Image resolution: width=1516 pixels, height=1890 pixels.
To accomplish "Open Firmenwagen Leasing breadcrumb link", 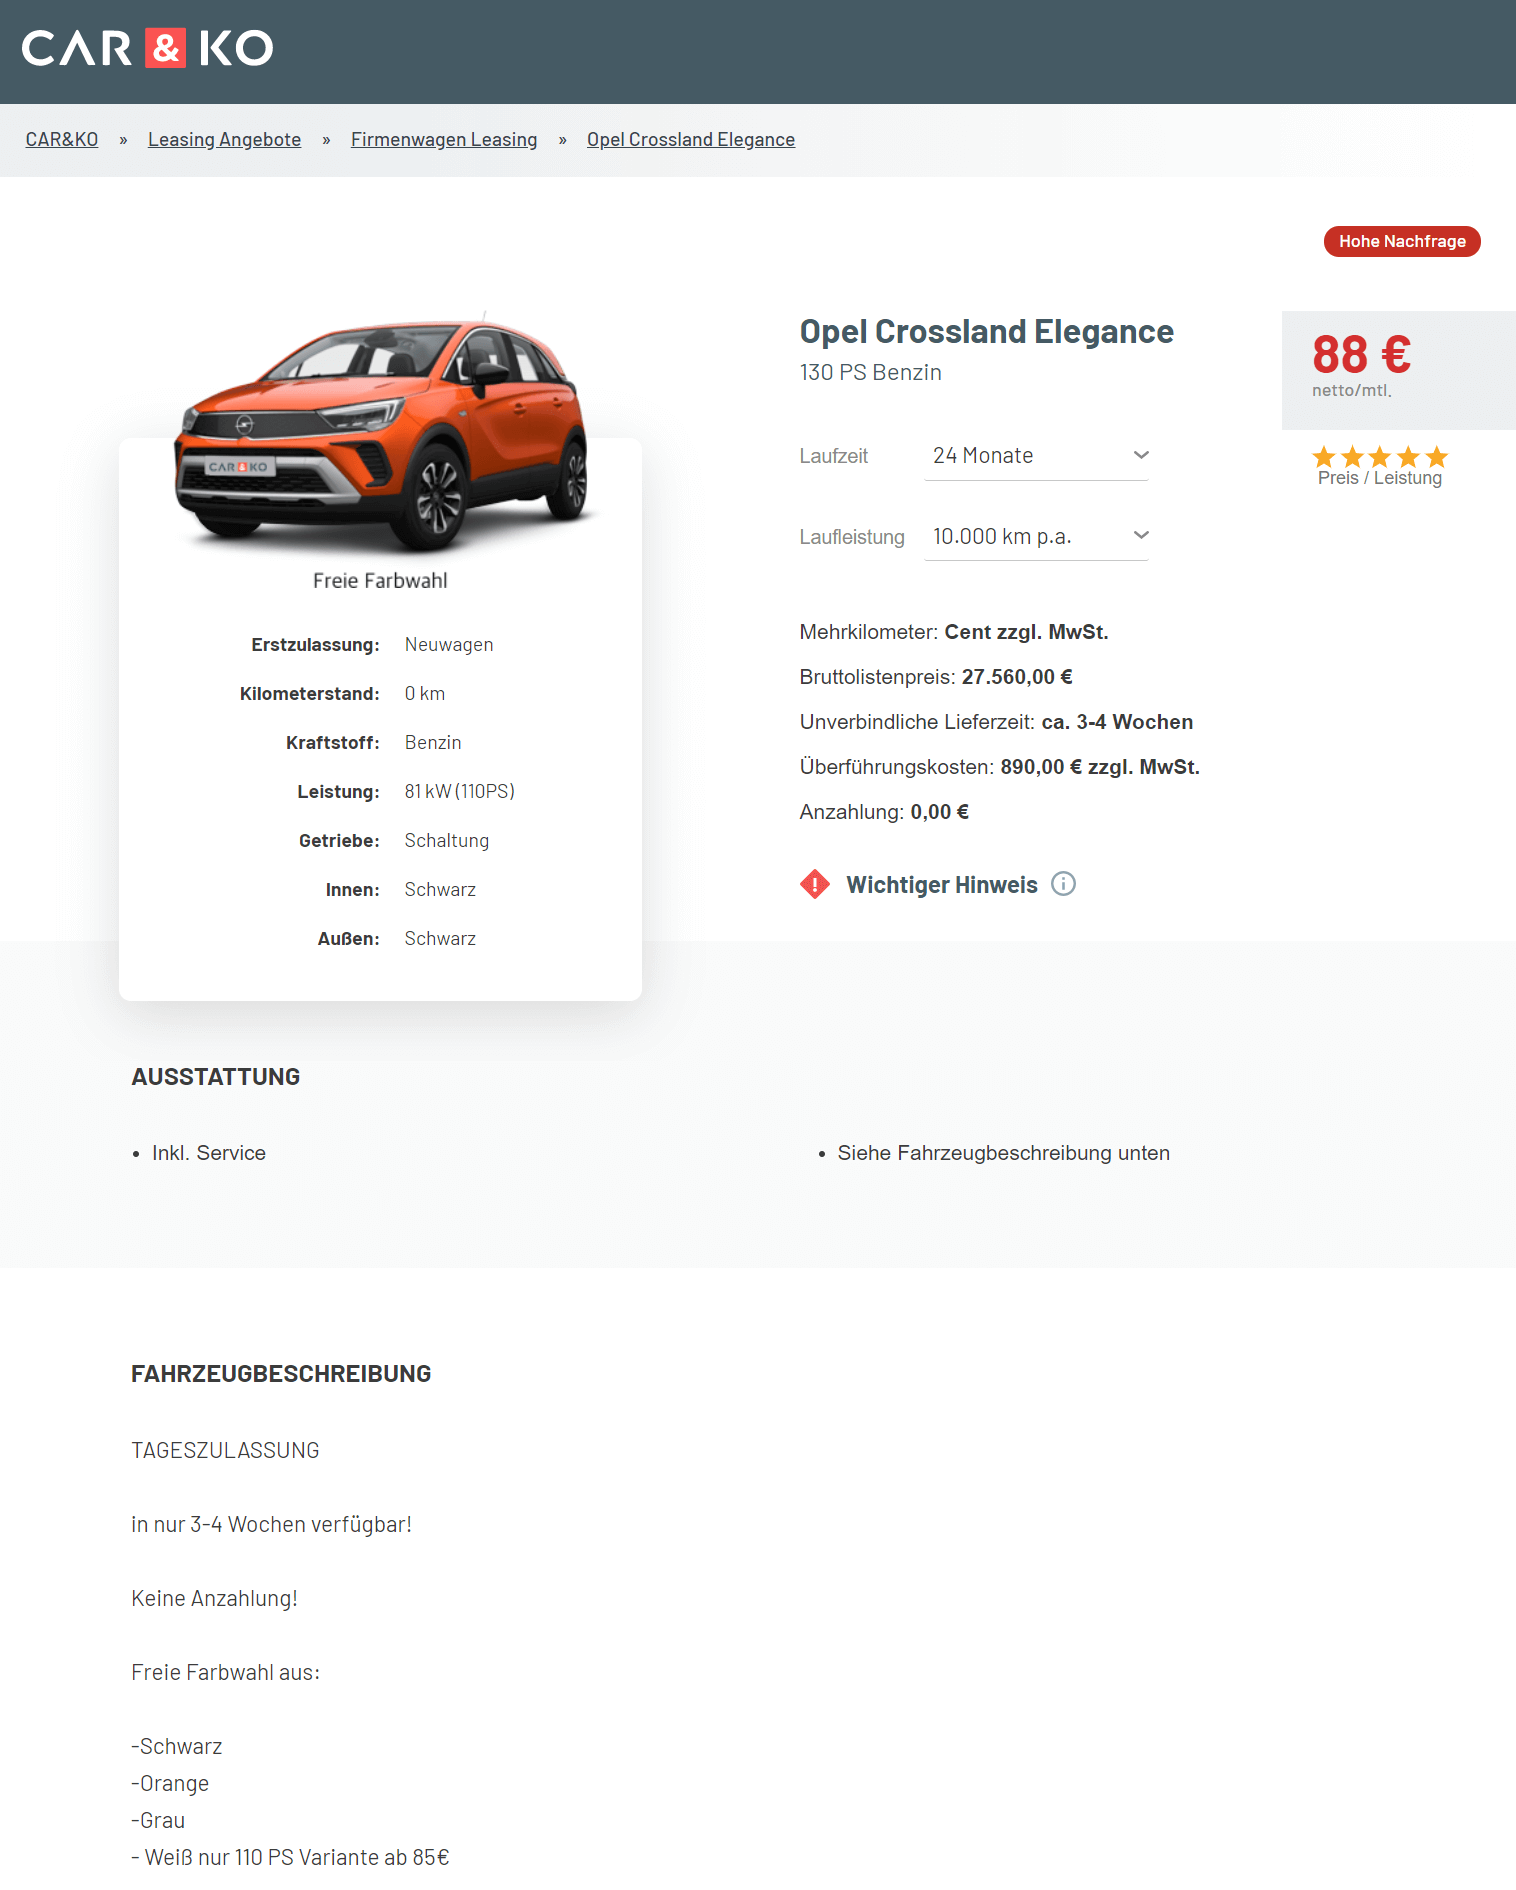I will [444, 140].
